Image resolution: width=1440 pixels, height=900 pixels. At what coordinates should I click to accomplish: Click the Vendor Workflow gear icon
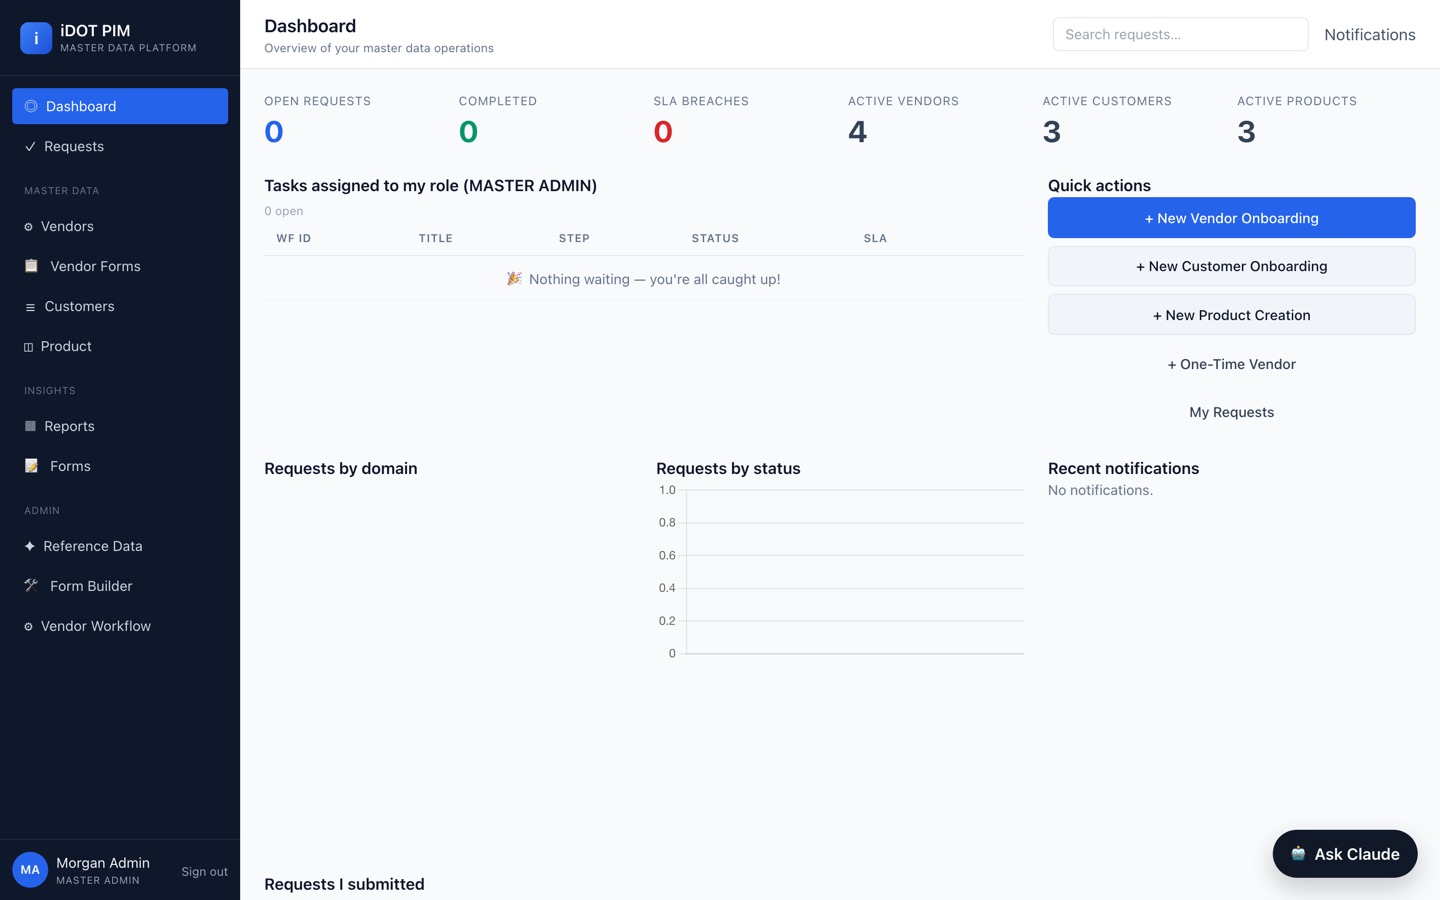click(28, 627)
